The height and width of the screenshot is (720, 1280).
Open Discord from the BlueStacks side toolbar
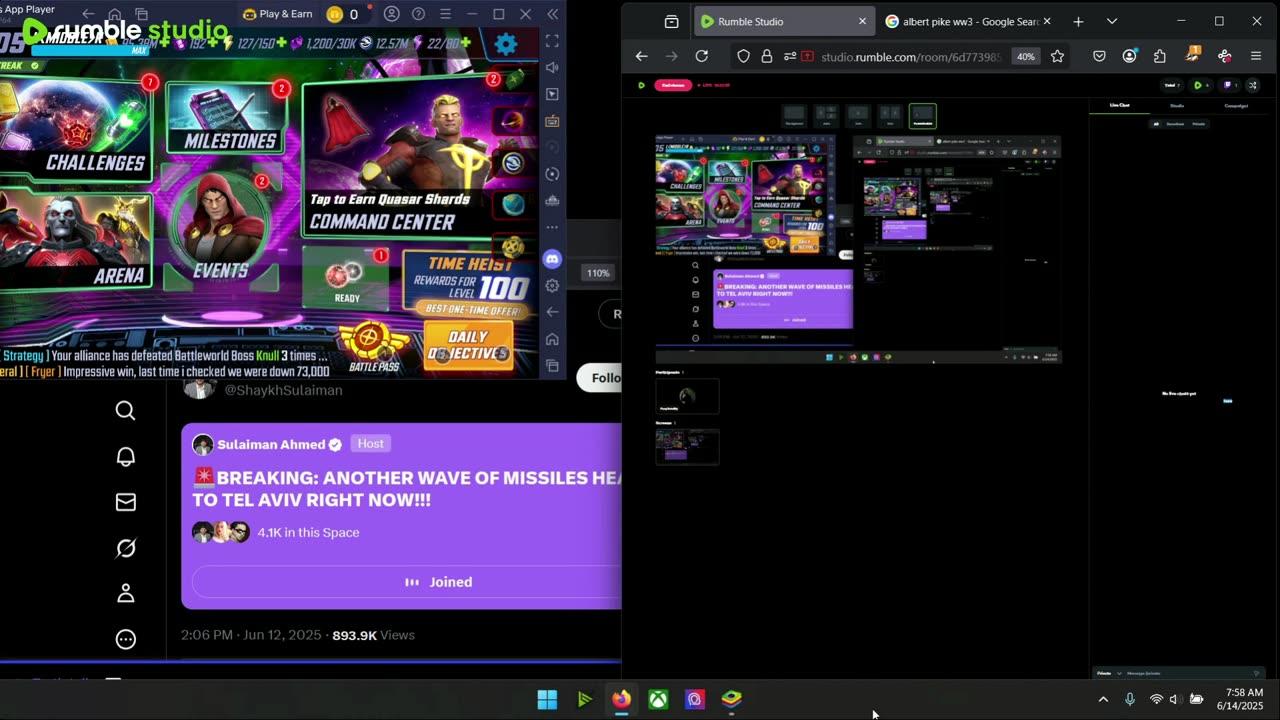(x=552, y=259)
